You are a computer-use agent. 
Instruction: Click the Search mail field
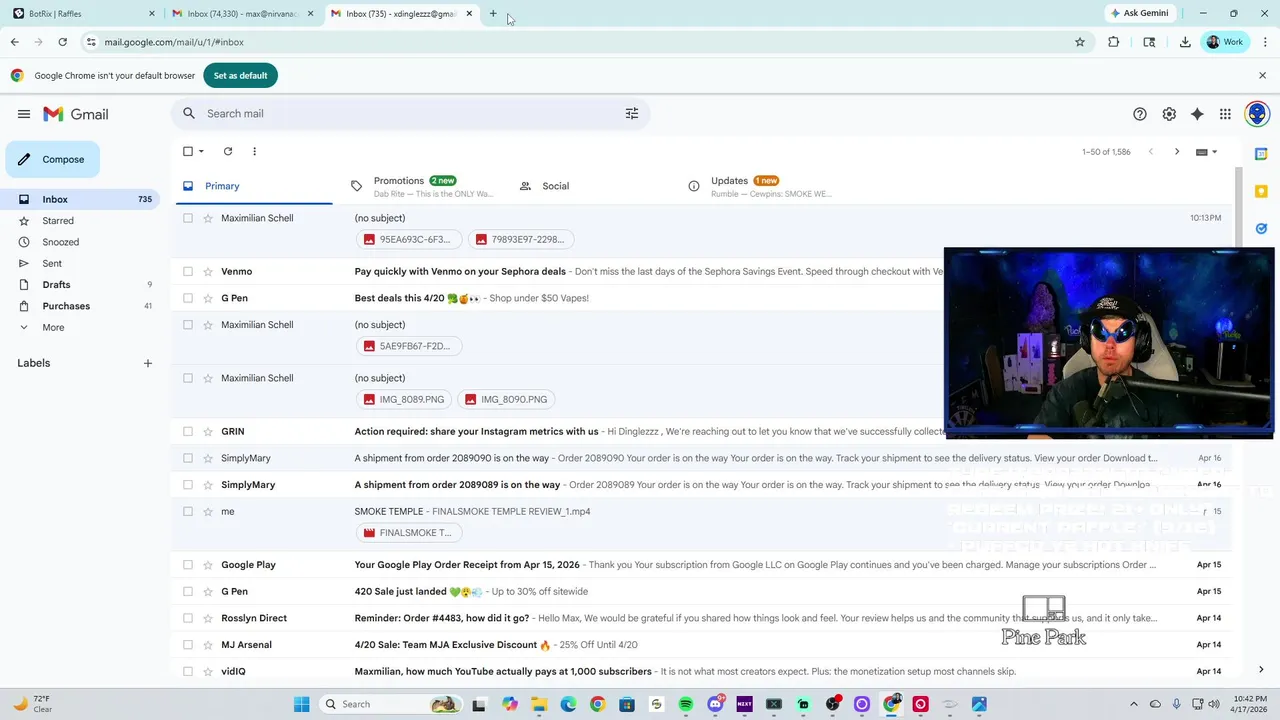coord(410,114)
